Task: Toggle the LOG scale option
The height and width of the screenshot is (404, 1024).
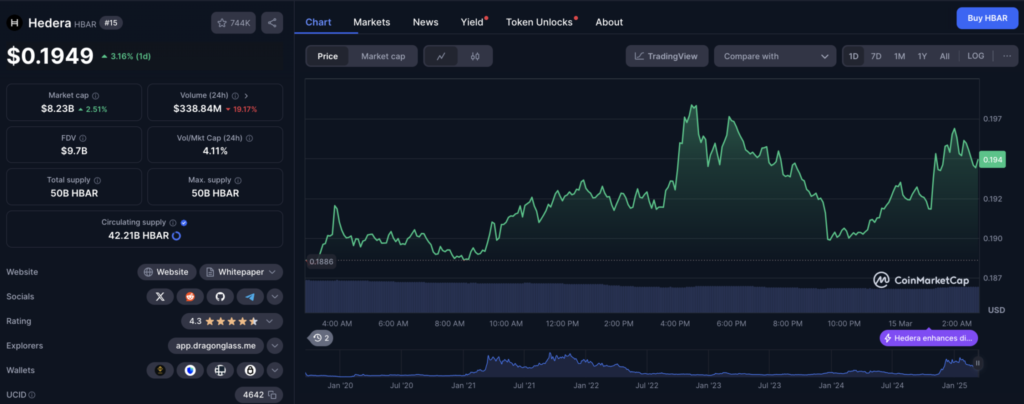Action: click(975, 56)
